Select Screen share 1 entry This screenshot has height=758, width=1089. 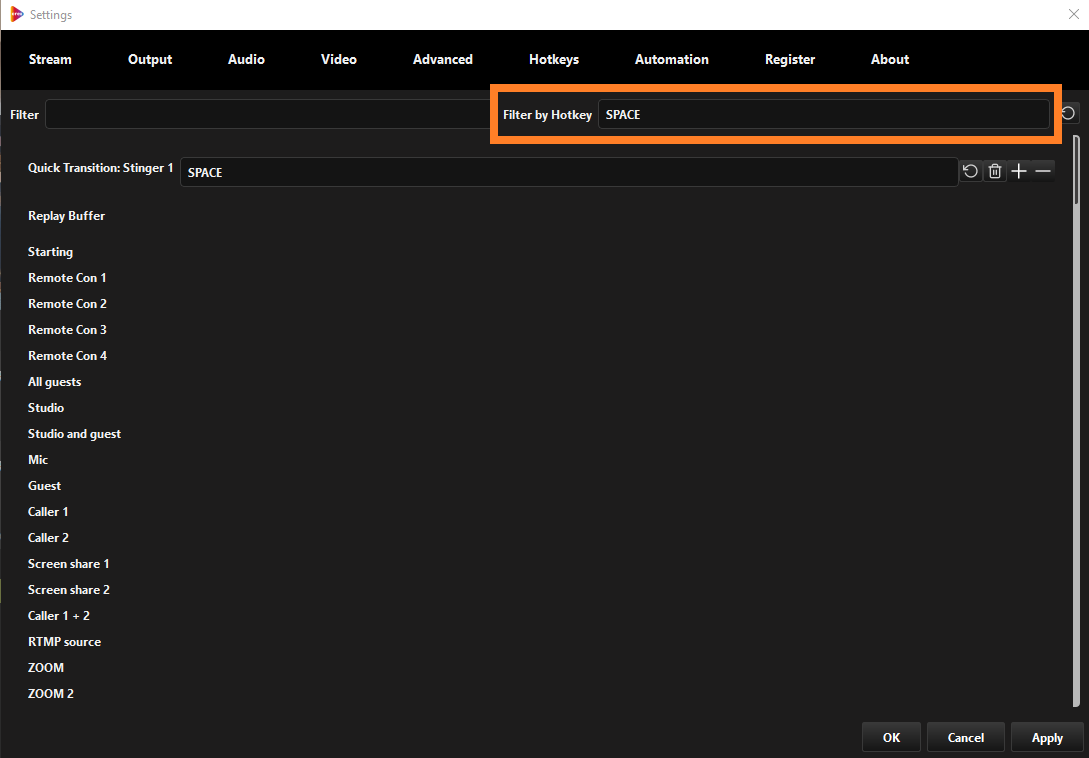tap(69, 563)
